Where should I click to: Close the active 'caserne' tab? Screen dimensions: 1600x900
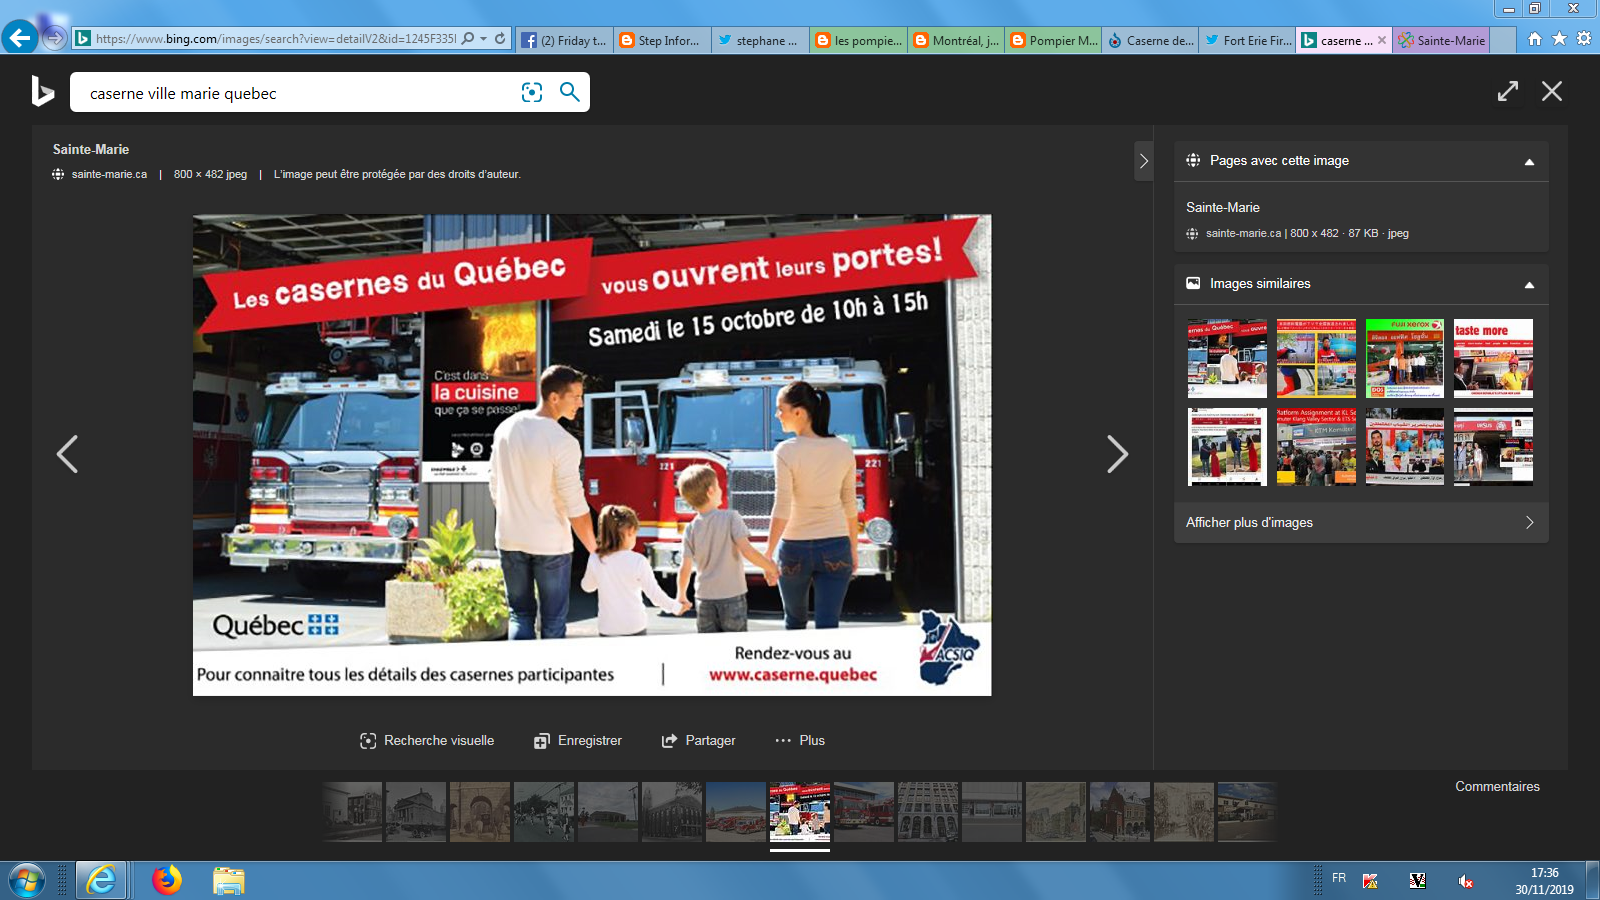[1382, 40]
